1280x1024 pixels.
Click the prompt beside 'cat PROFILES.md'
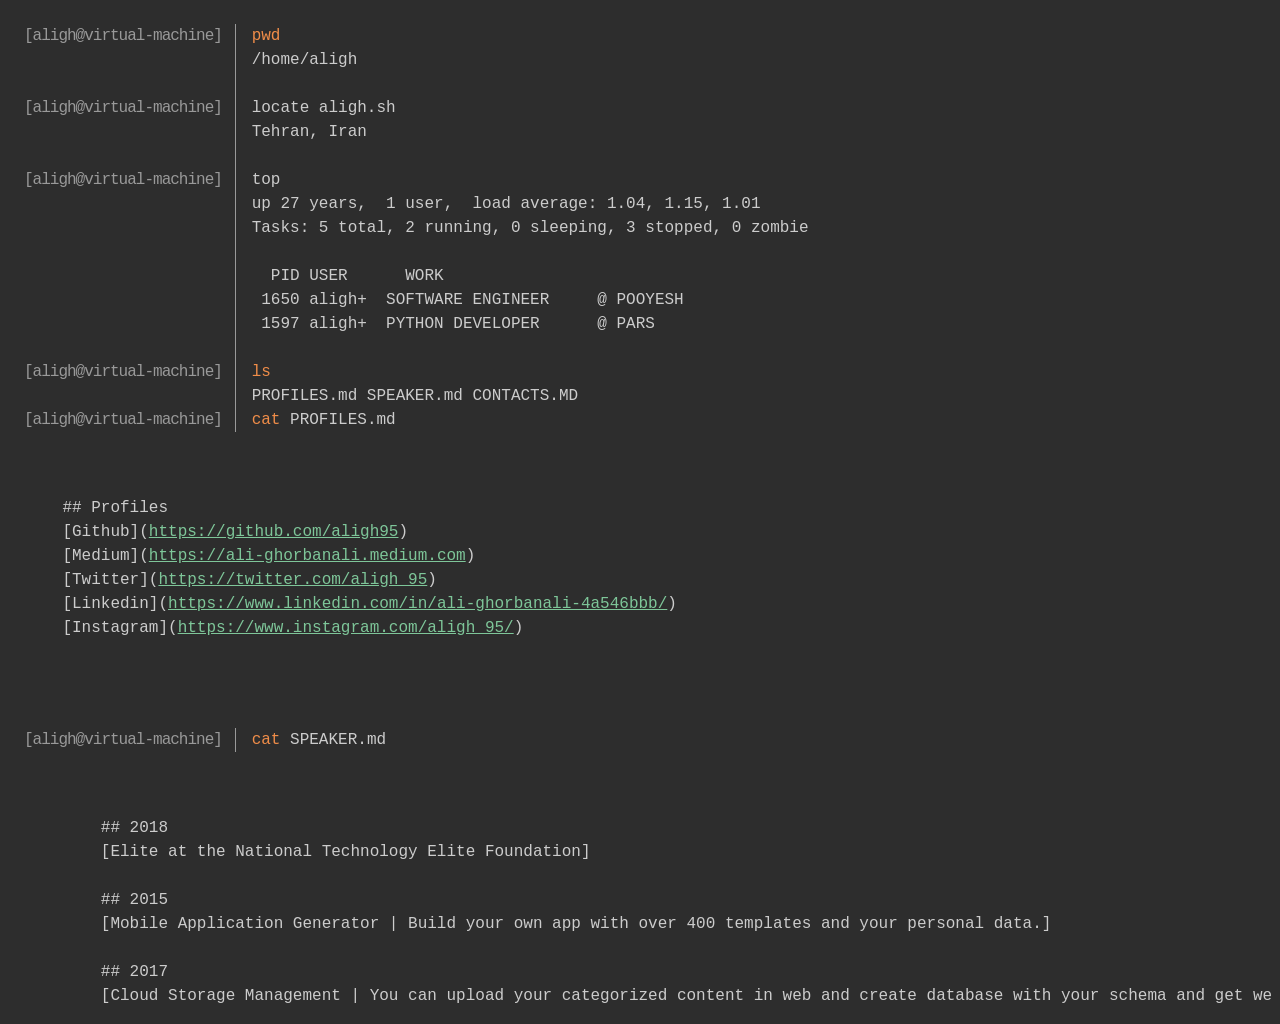coord(123,420)
